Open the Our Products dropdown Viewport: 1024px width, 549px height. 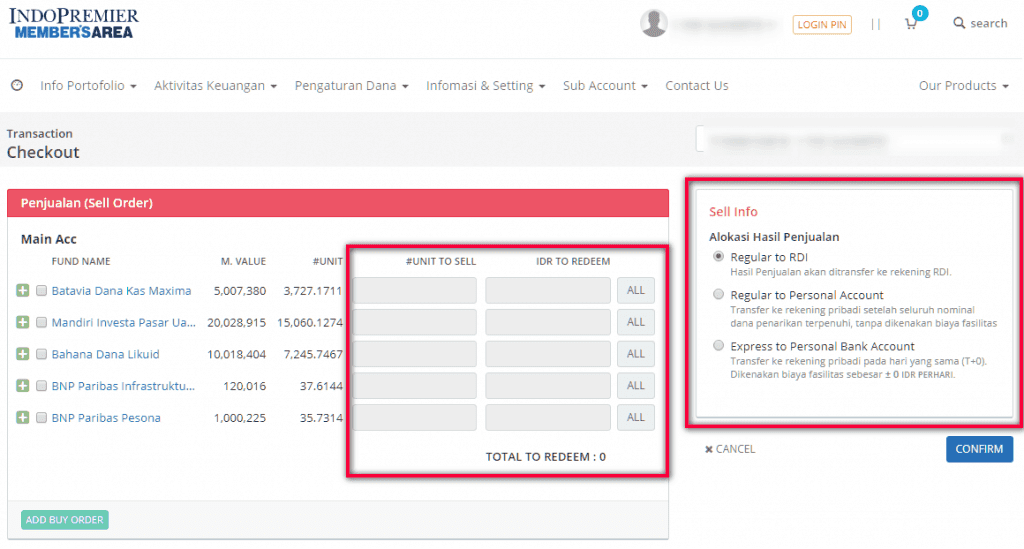(963, 86)
